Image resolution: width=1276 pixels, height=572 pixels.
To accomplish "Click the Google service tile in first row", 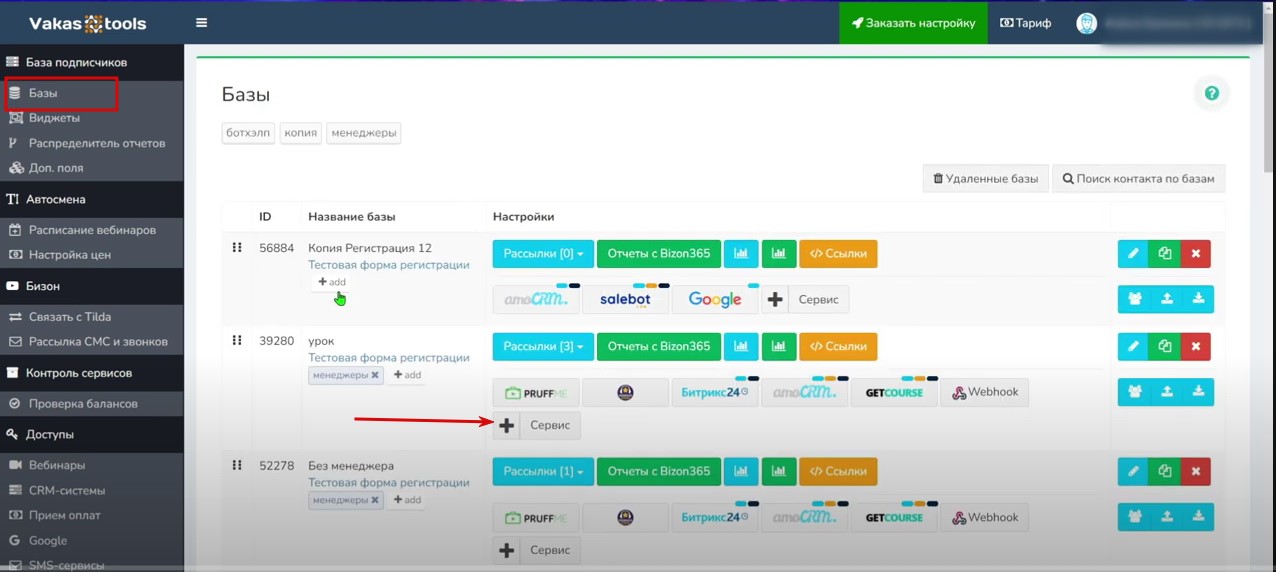I will click(x=714, y=299).
